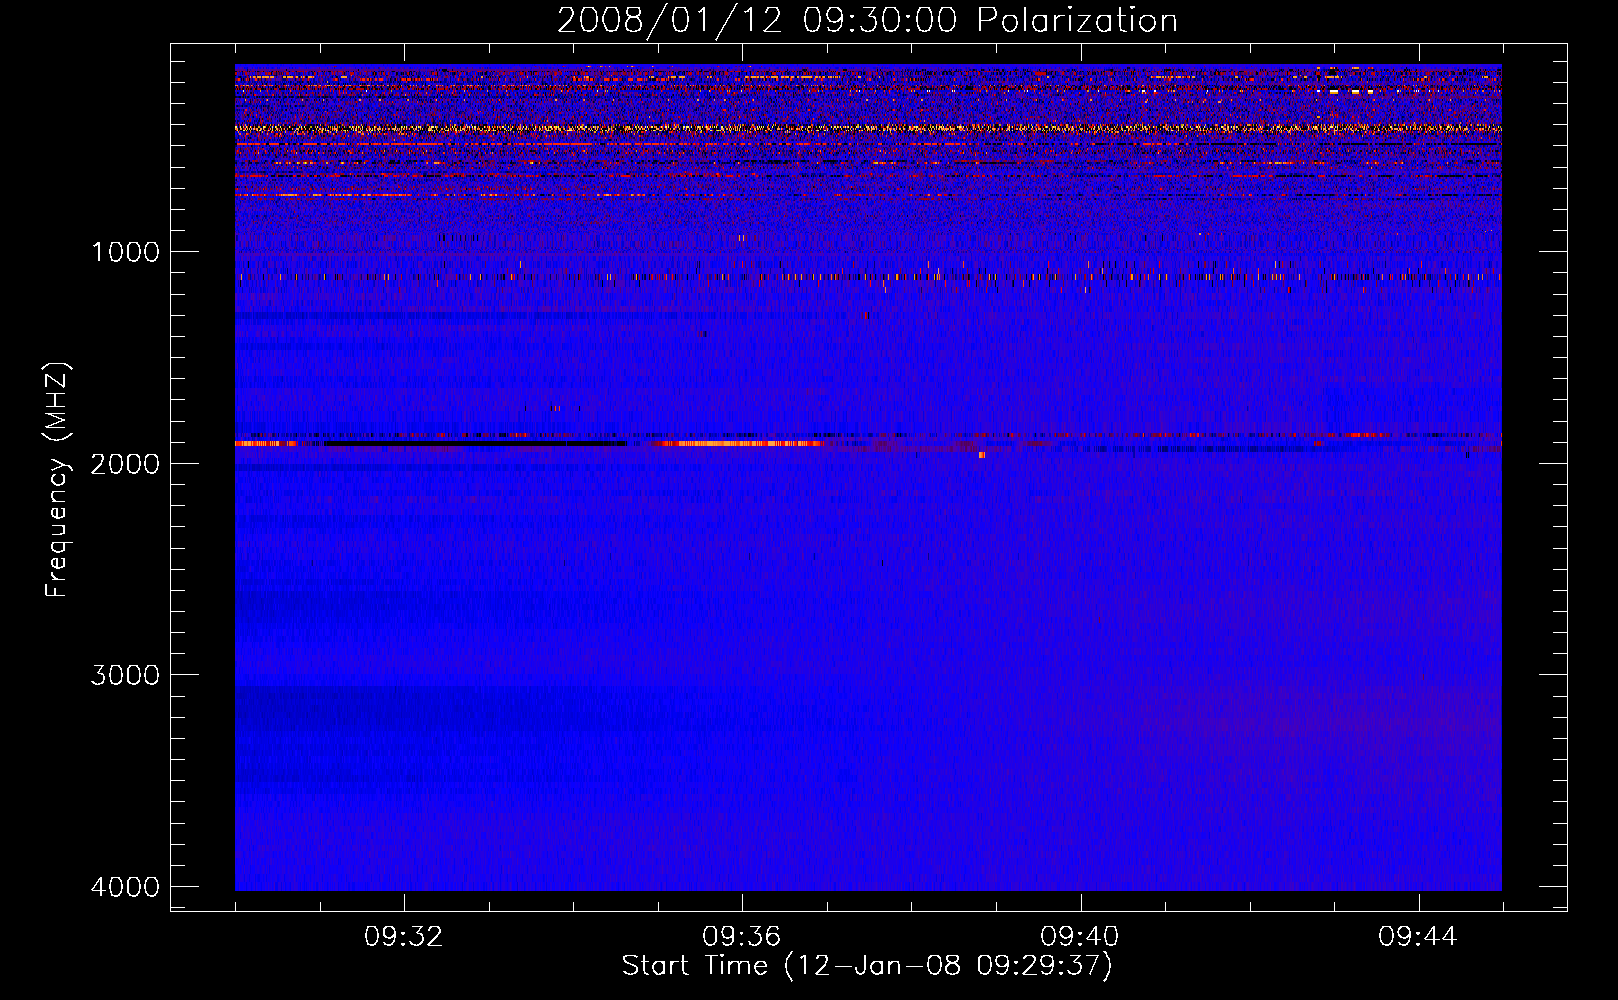
Task: Click the 09:36 time tick label
Action: [742, 937]
